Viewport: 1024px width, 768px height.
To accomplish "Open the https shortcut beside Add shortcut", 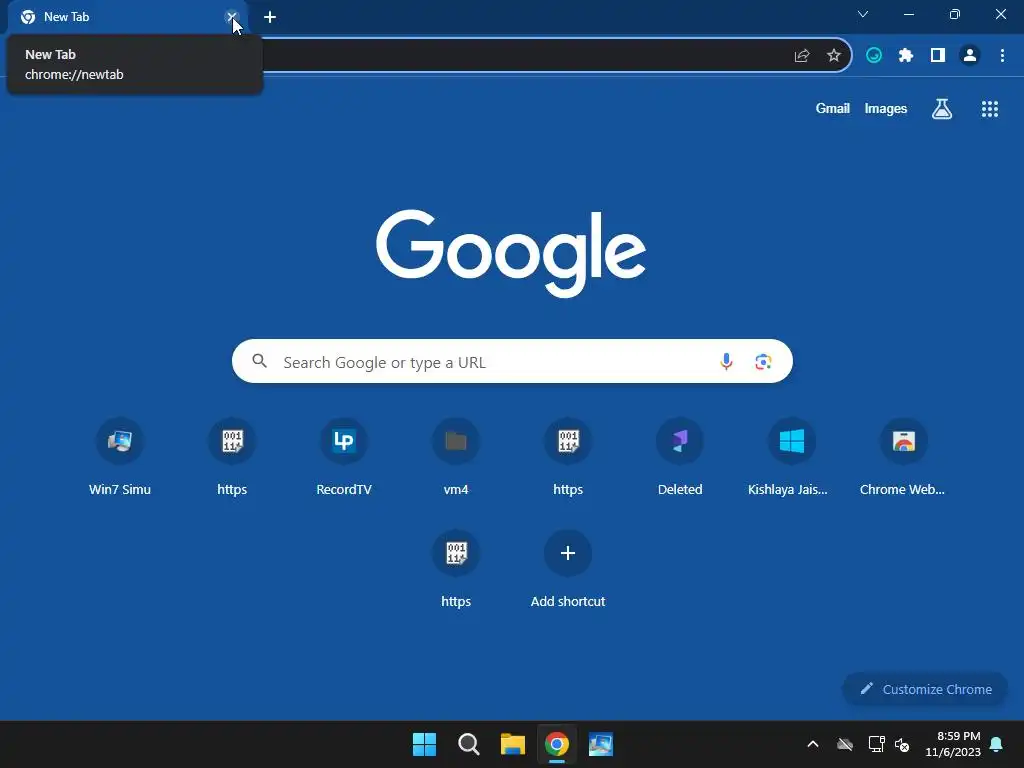I will [x=456, y=553].
